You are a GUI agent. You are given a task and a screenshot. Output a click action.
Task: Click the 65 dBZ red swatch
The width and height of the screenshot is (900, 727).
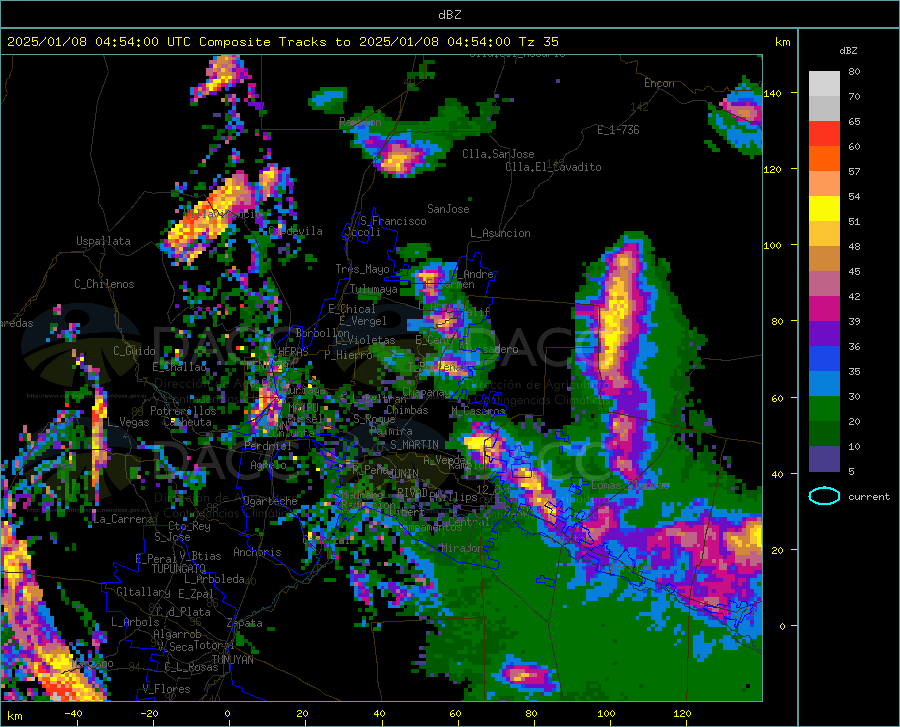[x=824, y=134]
